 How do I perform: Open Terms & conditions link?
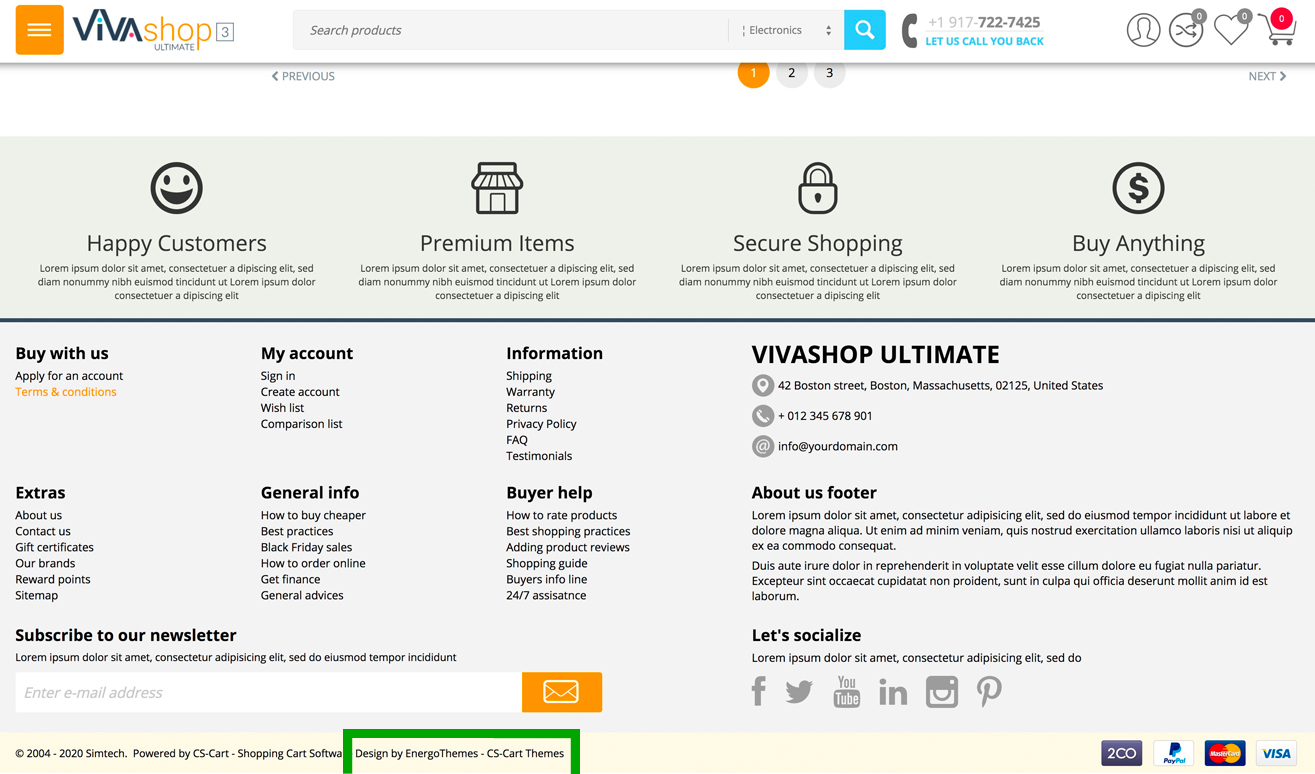tap(66, 392)
